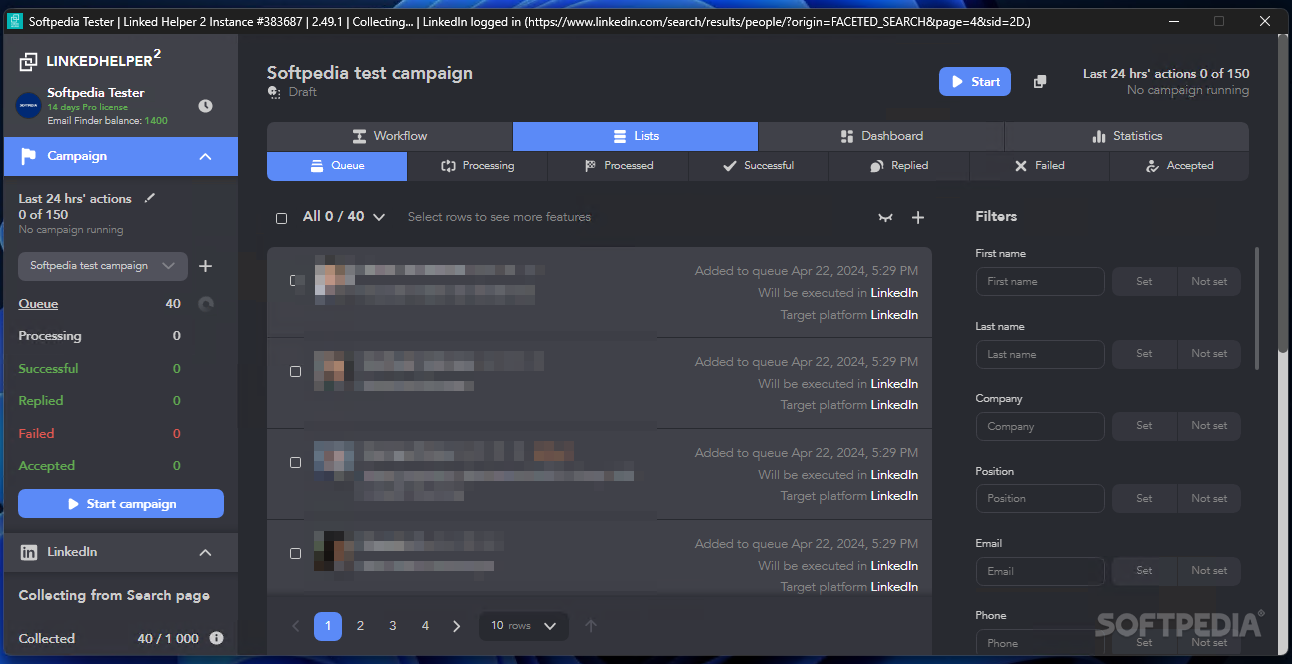Viewport: 1292px width, 664px height.
Task: Open the Replied list in sidebar
Action: pos(41,401)
